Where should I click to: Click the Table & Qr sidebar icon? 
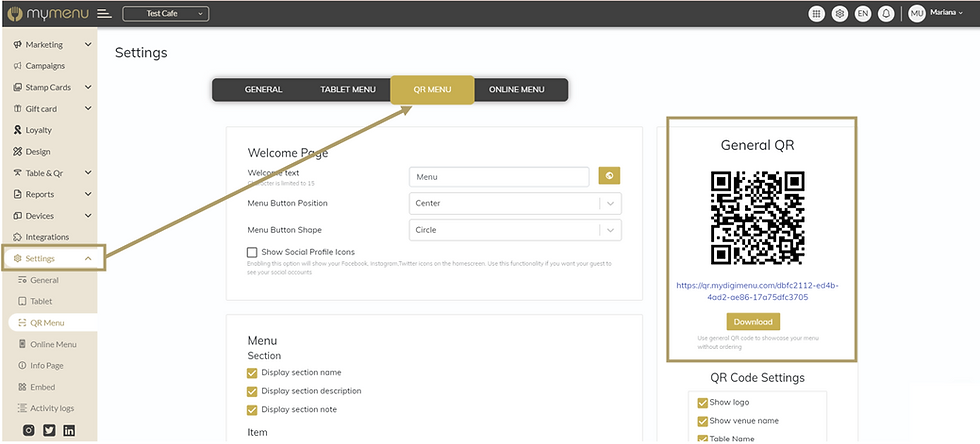[x=18, y=173]
